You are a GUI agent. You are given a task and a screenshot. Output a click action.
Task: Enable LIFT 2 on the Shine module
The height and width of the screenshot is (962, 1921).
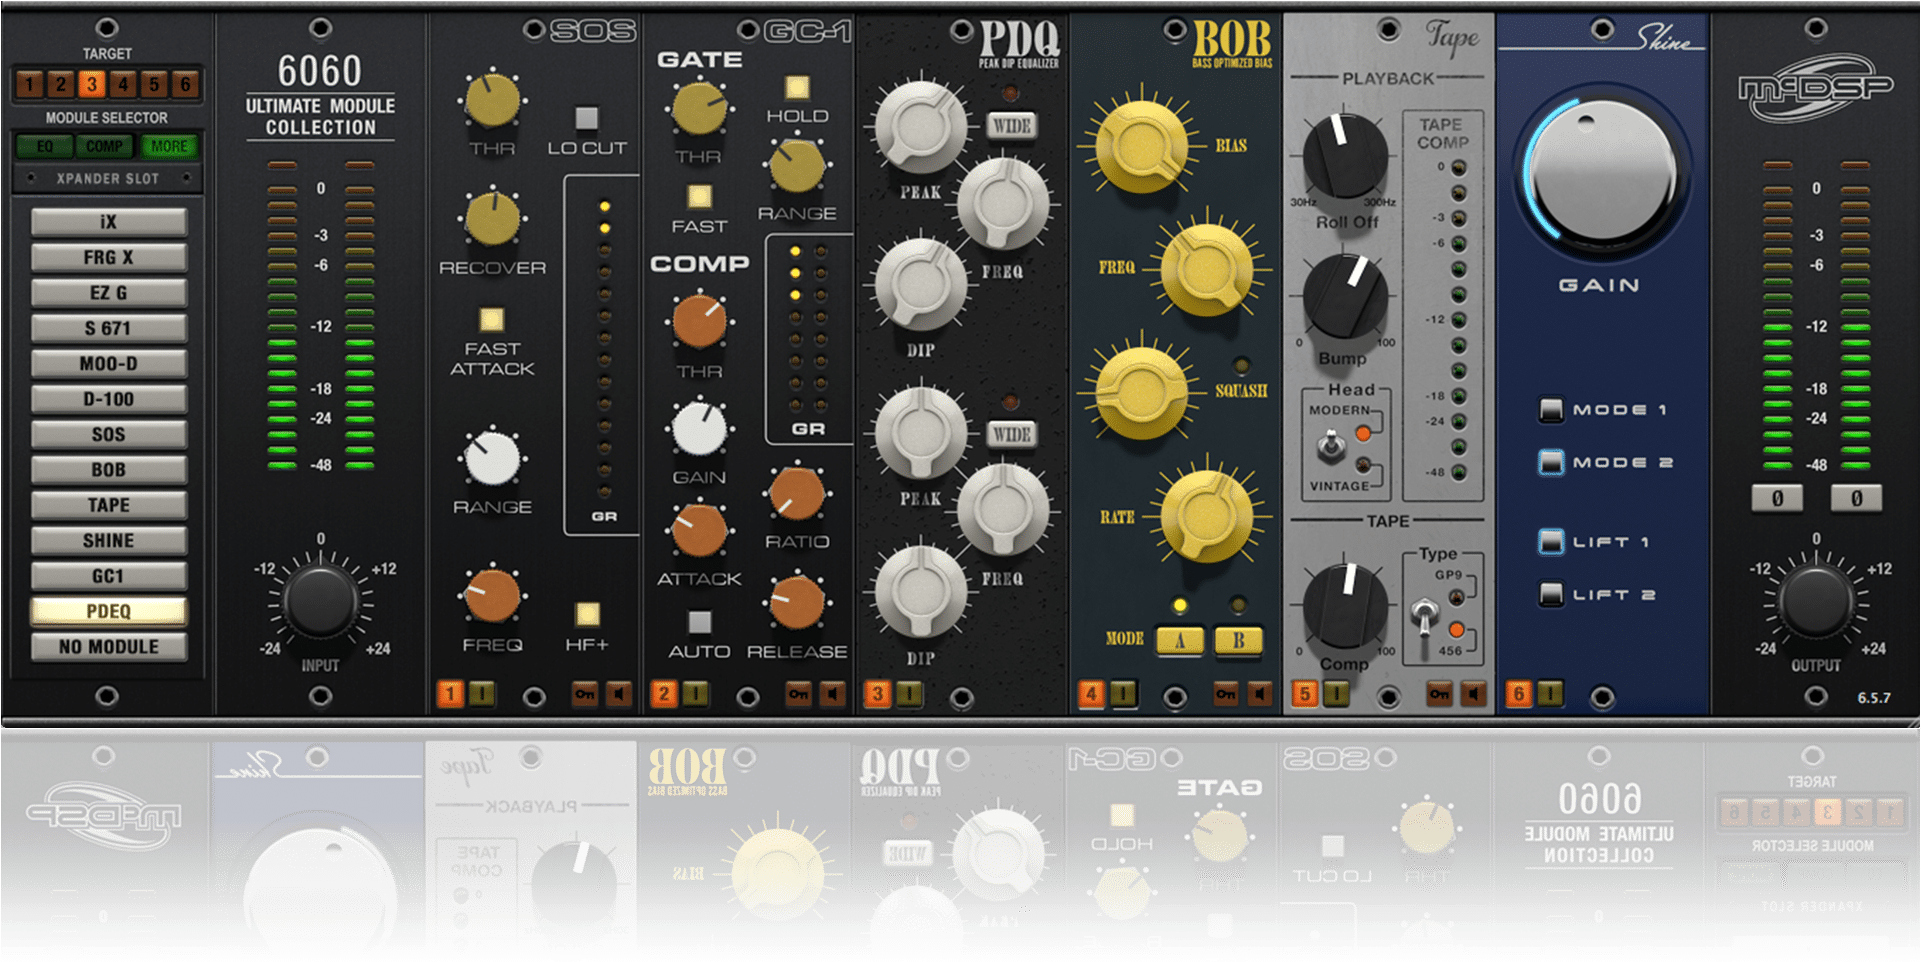(1550, 594)
